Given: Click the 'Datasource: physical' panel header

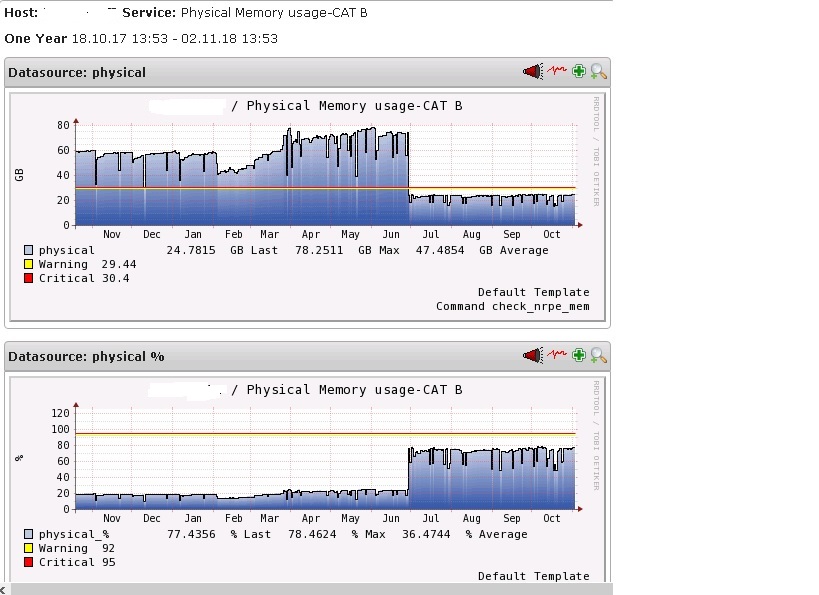Looking at the screenshot, I should tap(77, 72).
